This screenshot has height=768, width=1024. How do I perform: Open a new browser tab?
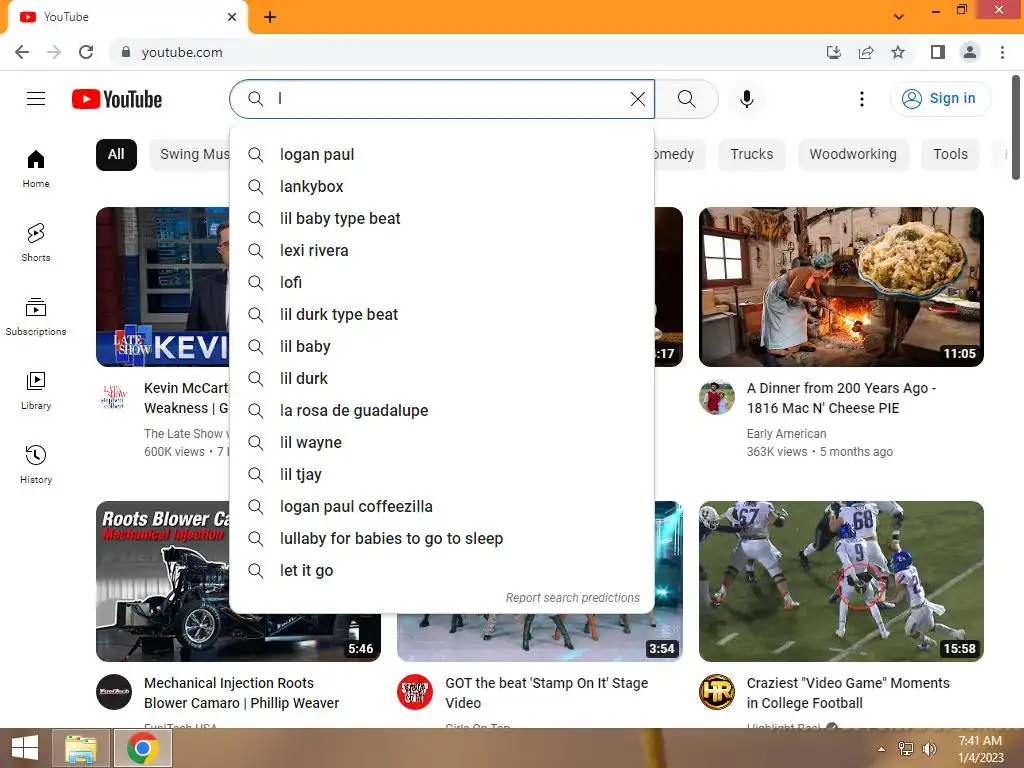270,17
